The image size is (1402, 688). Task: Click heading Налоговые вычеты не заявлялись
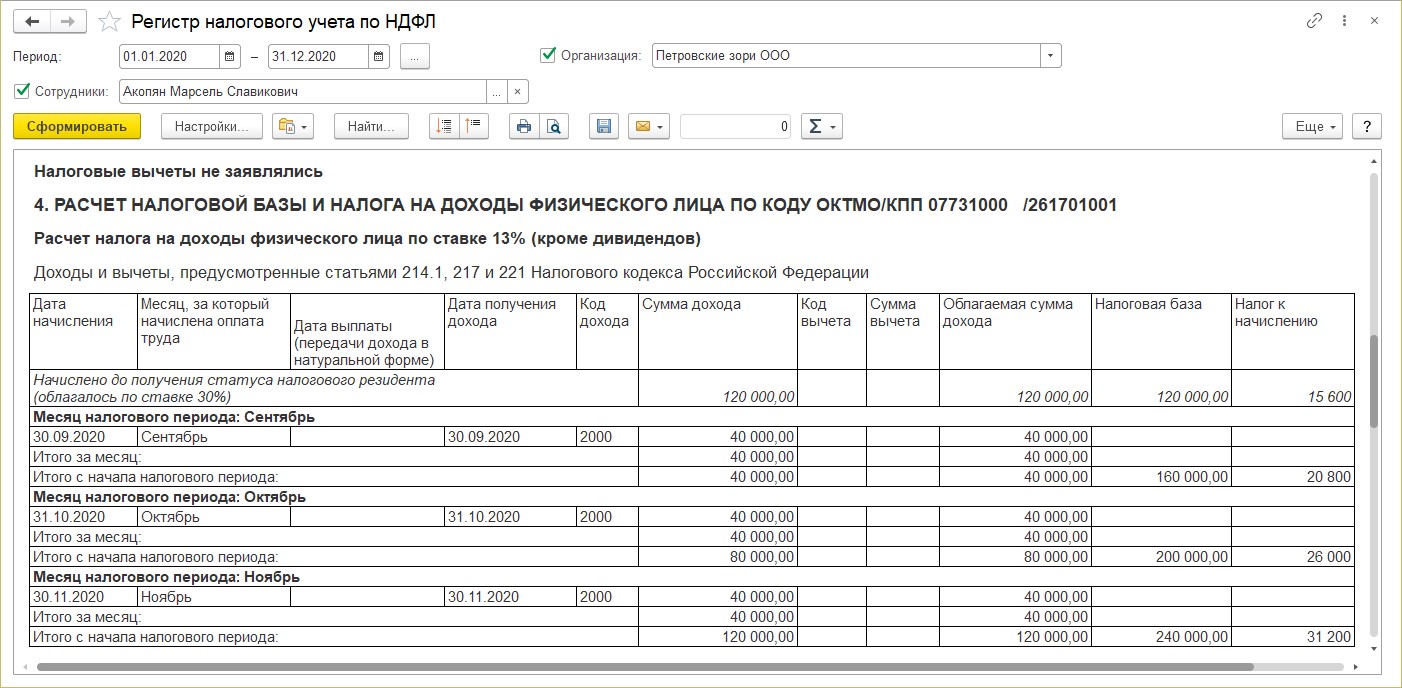click(178, 172)
